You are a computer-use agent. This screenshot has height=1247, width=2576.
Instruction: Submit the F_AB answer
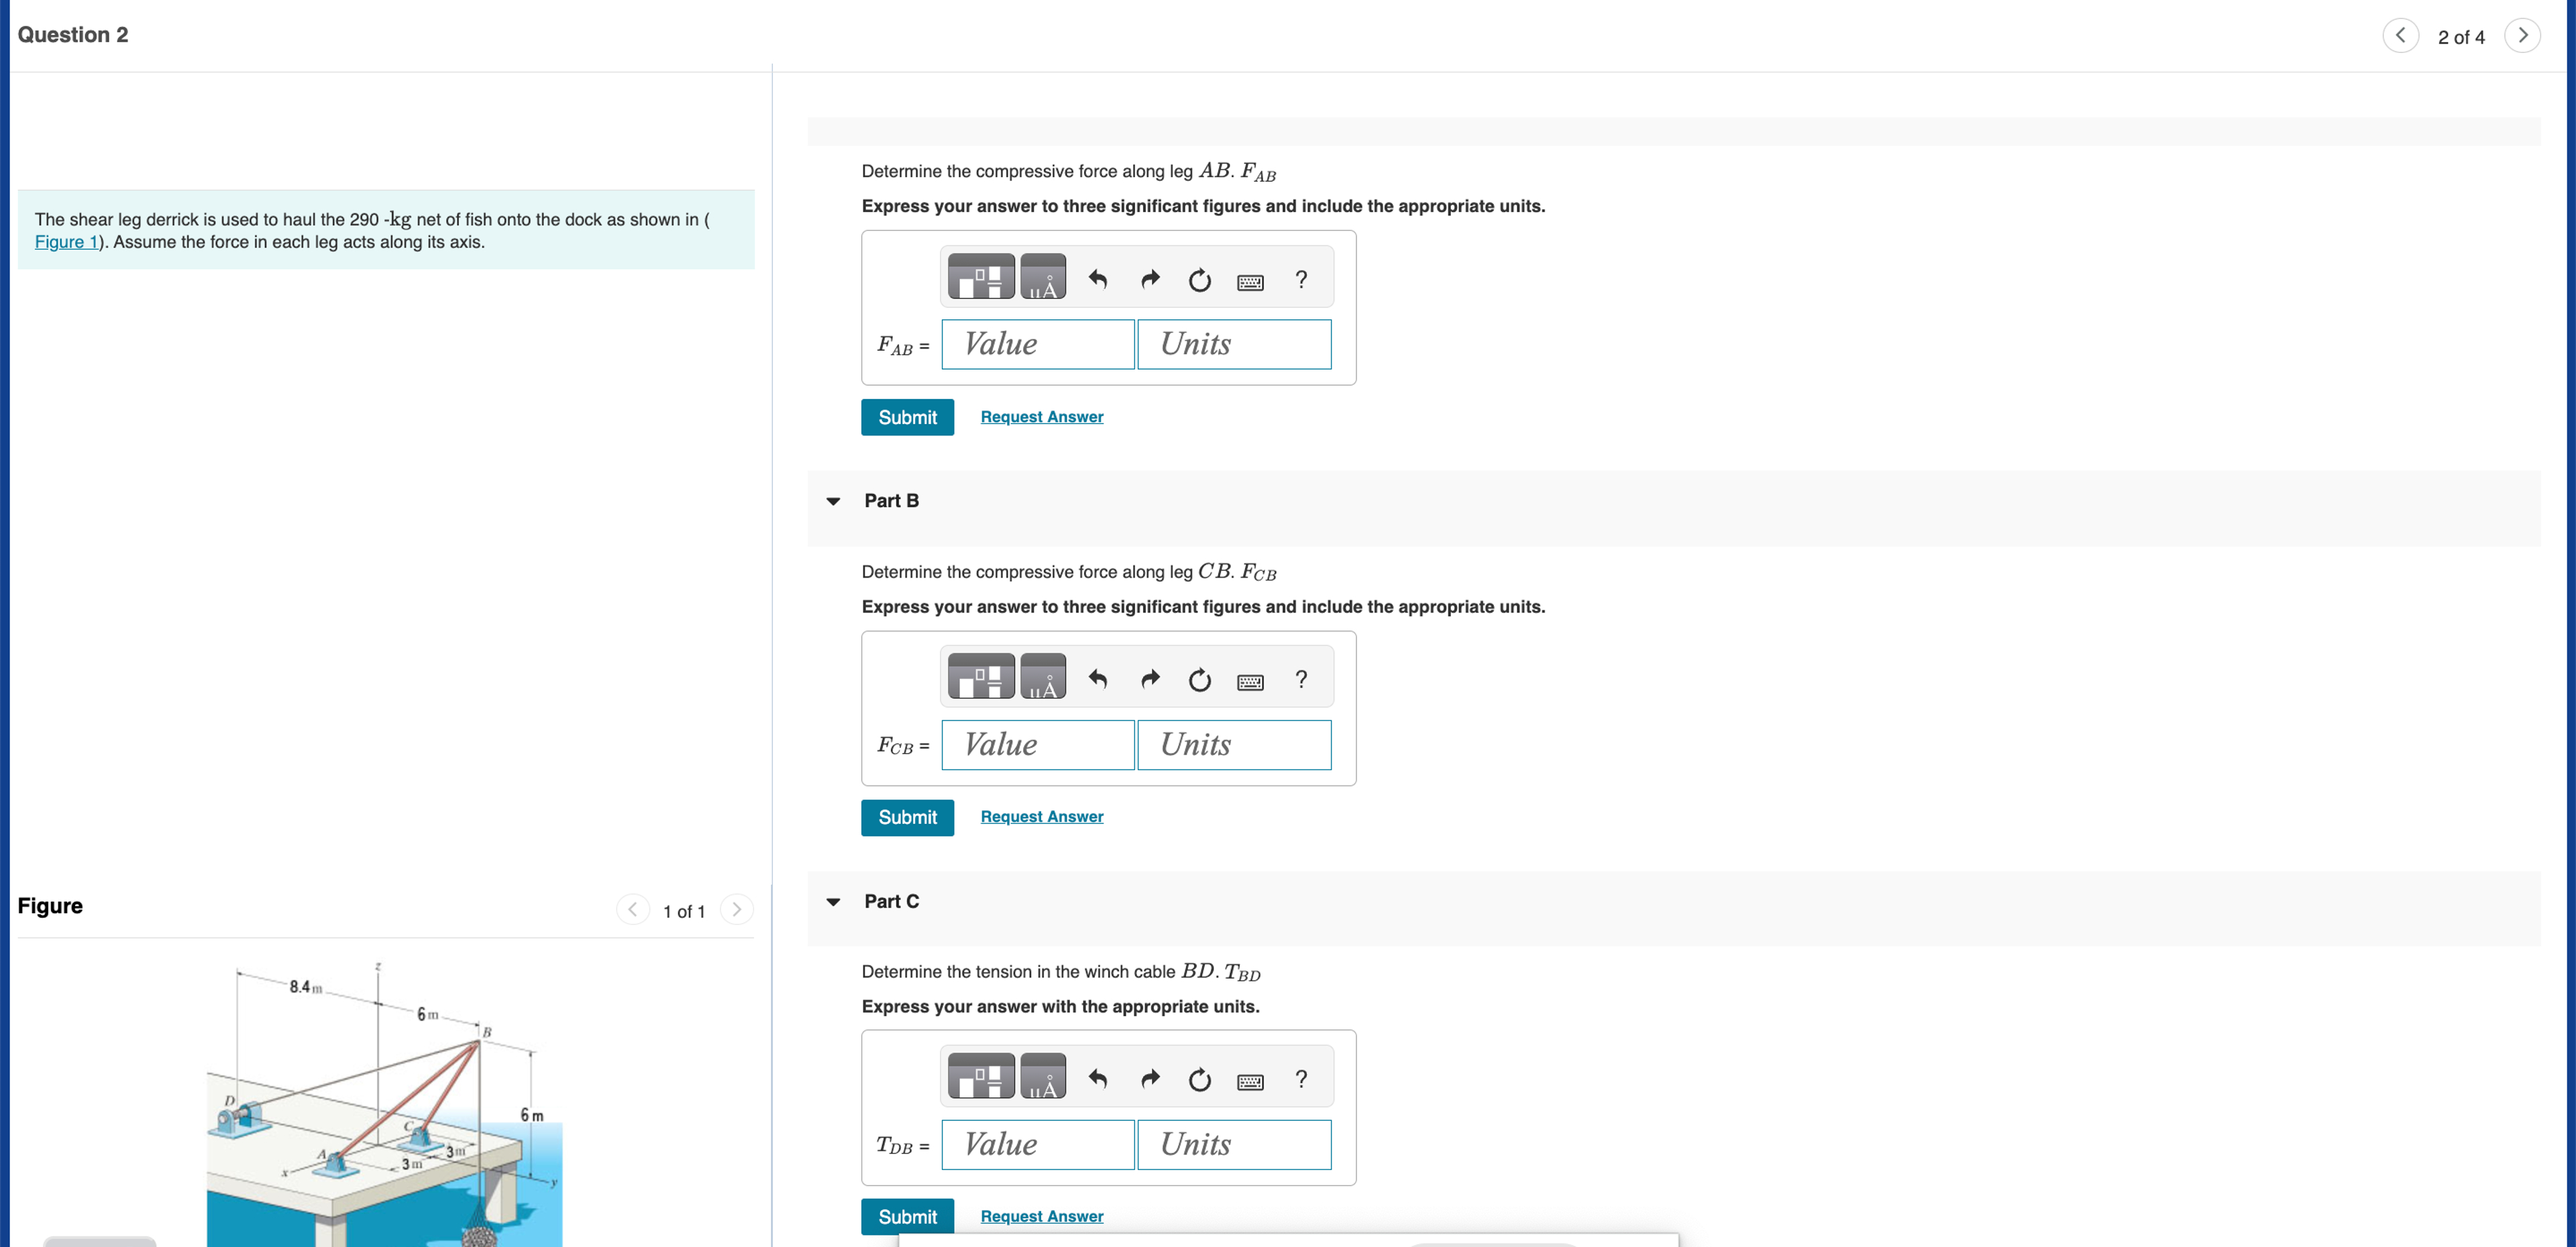click(907, 417)
